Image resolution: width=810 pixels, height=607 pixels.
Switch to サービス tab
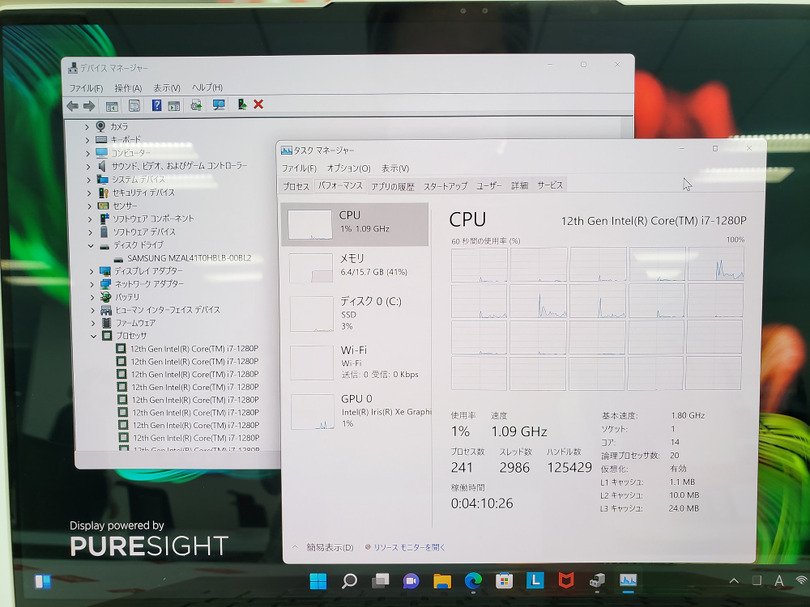point(550,185)
